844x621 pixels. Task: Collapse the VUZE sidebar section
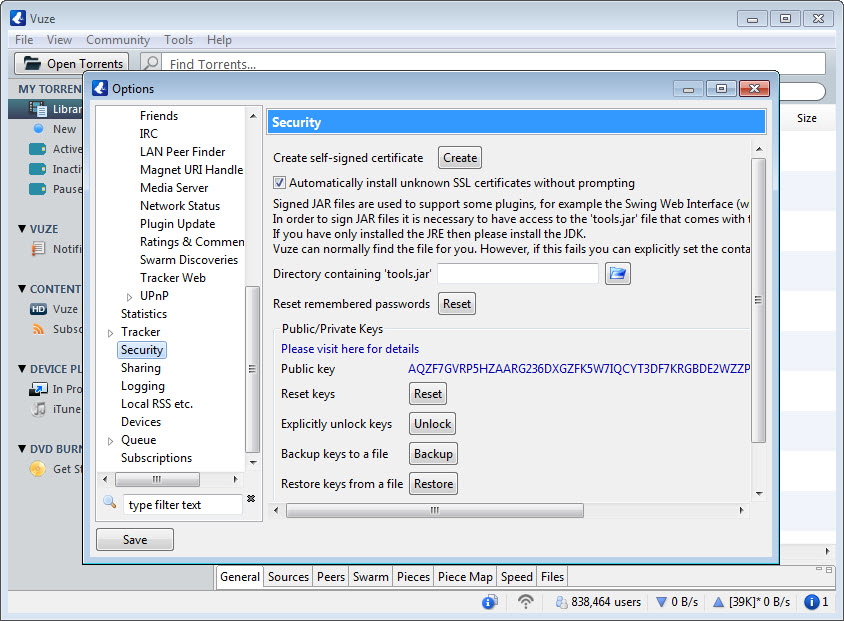click(23, 229)
